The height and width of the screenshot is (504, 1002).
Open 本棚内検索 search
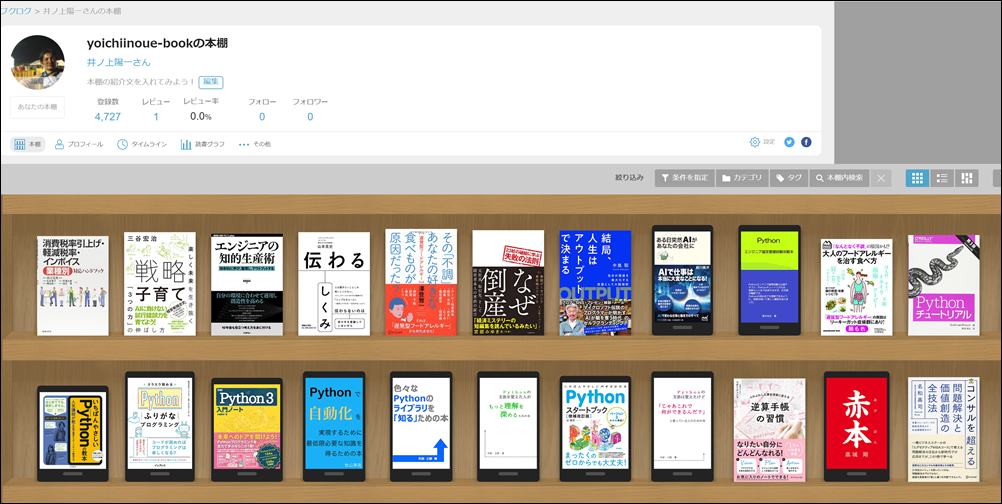[x=839, y=178]
